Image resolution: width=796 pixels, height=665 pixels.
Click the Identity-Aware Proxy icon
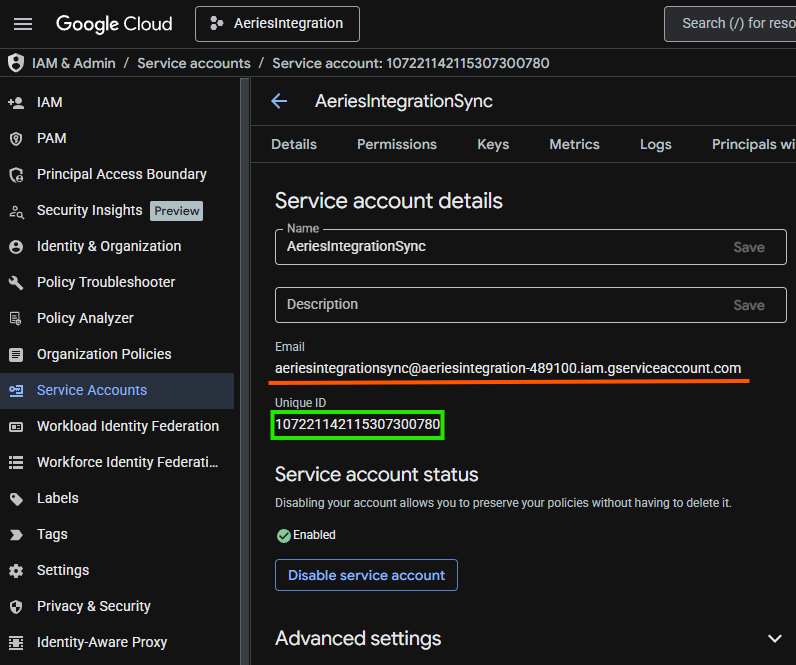point(16,643)
